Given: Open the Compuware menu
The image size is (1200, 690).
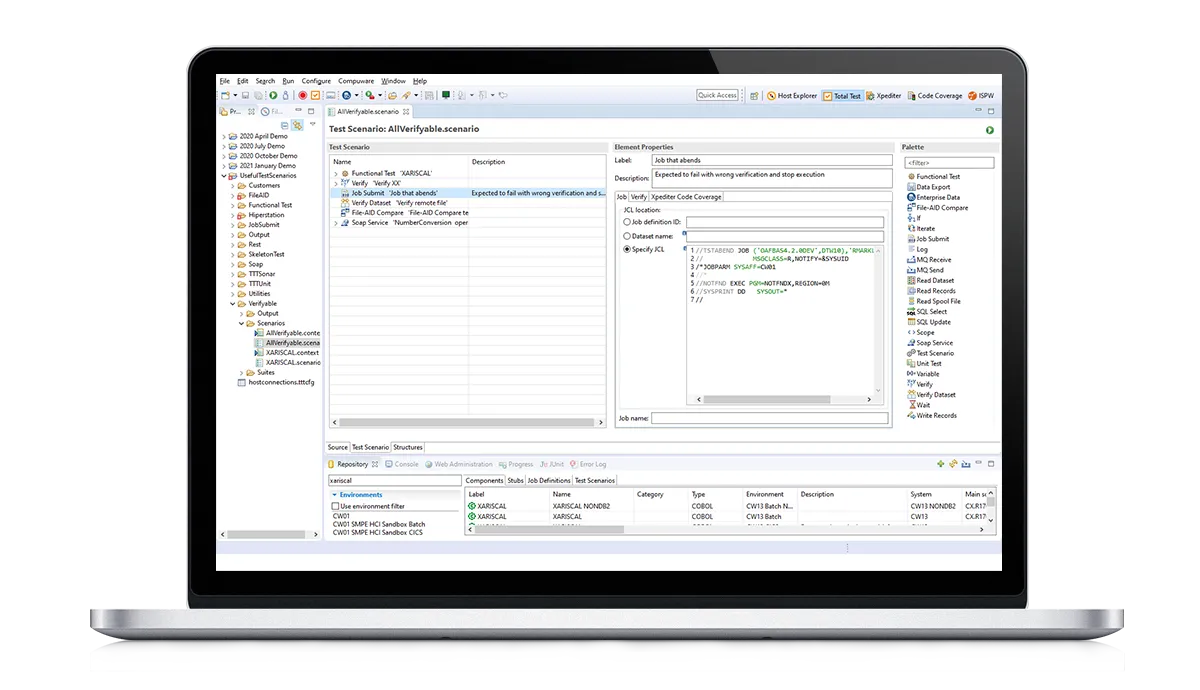Looking at the screenshot, I should (x=356, y=81).
